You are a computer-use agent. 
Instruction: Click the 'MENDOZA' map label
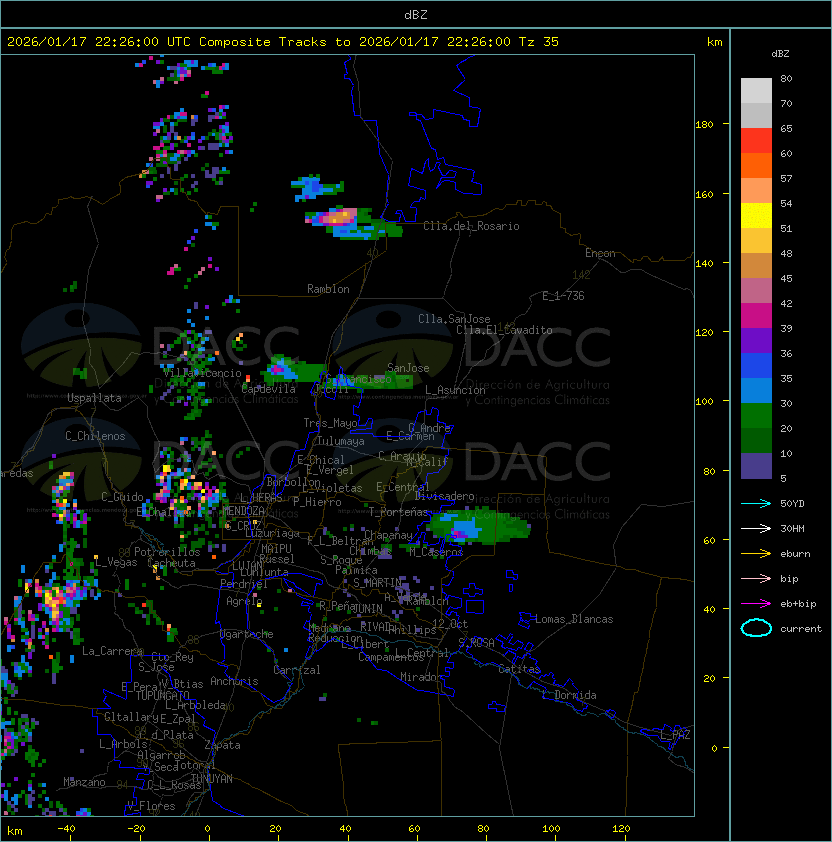tap(243, 511)
